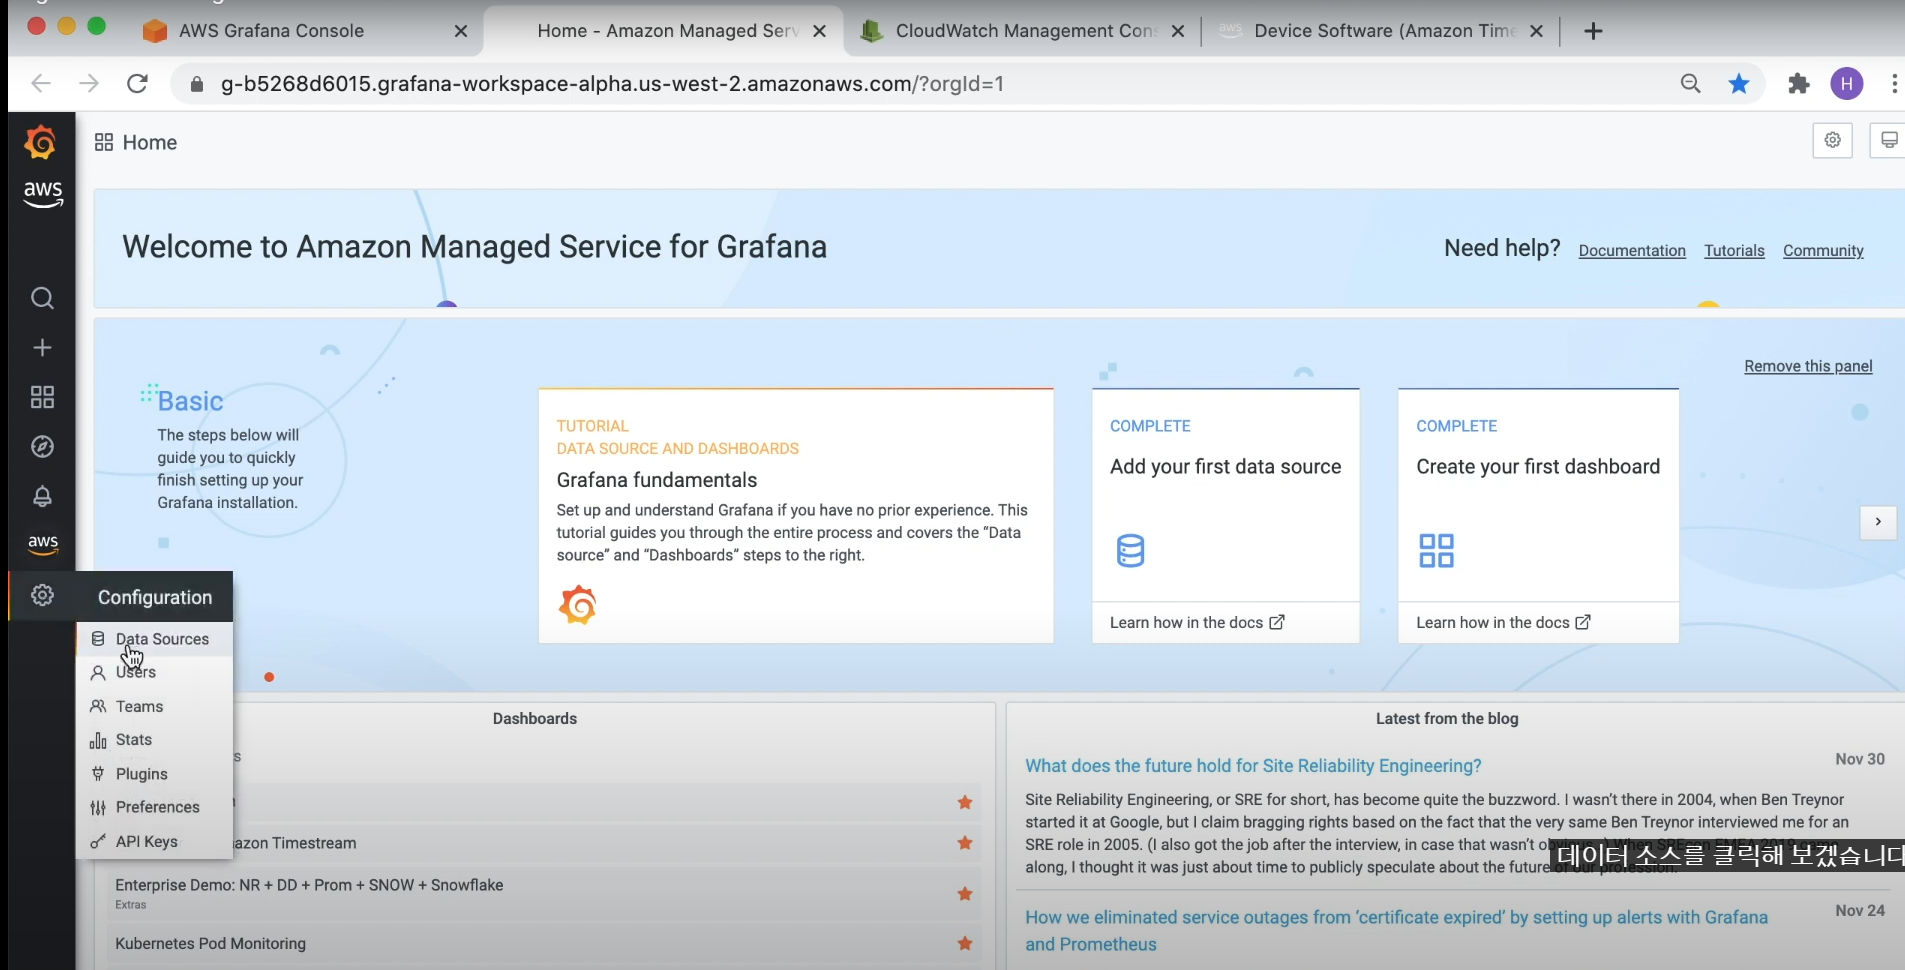Close the AWS Grafana Console tab
This screenshot has width=1905, height=970.
[x=461, y=31]
